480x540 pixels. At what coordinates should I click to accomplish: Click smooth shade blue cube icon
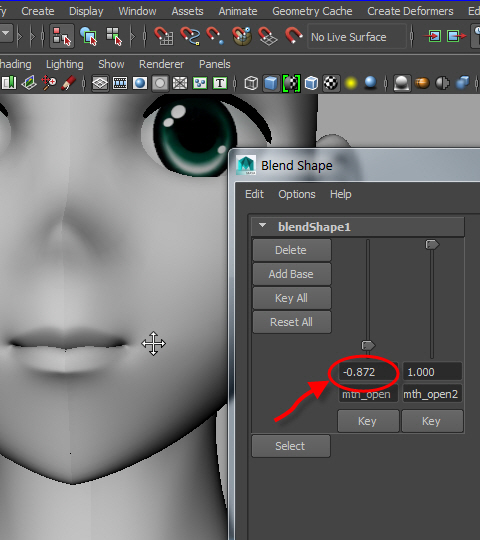click(271, 83)
